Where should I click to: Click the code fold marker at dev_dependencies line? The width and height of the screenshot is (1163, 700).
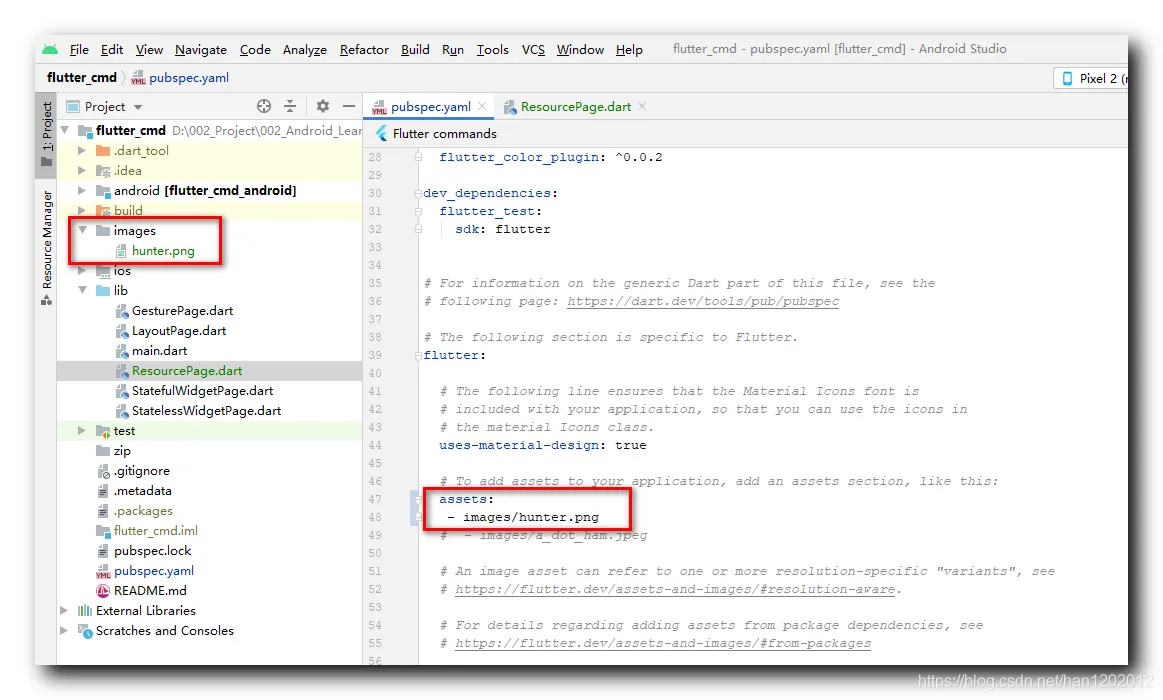coord(418,193)
